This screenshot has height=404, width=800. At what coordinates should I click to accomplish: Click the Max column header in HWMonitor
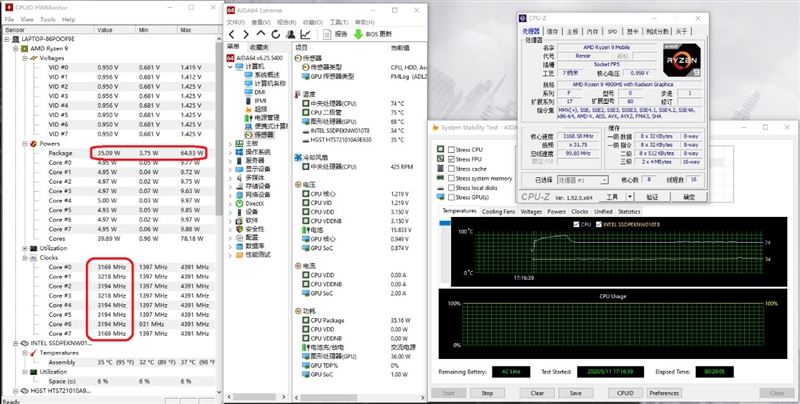point(196,30)
